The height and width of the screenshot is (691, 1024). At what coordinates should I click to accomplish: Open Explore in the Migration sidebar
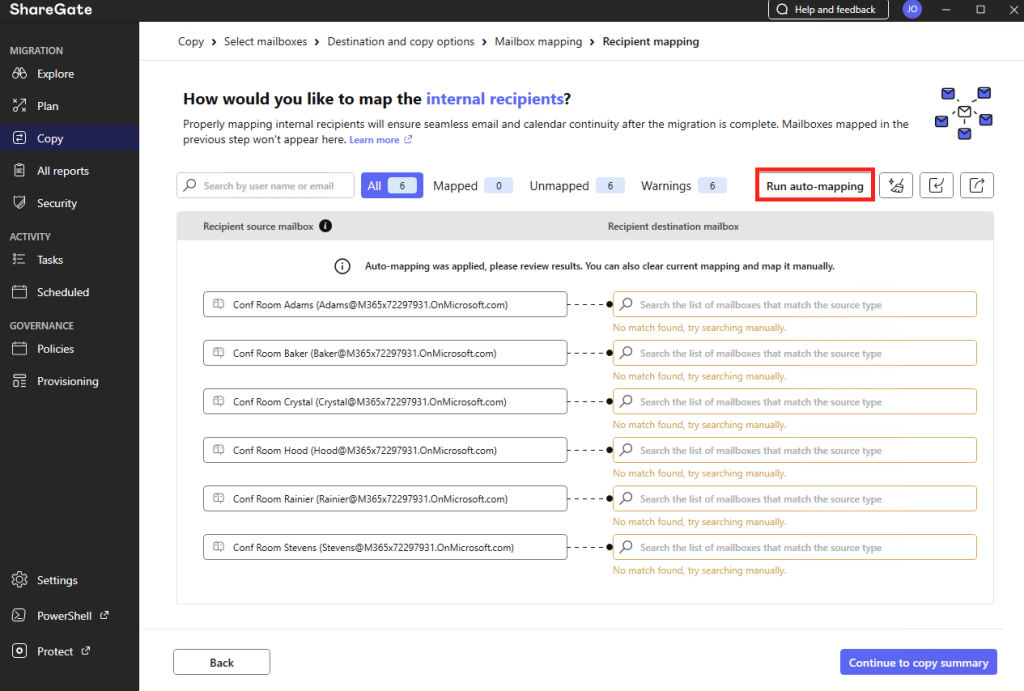point(55,74)
